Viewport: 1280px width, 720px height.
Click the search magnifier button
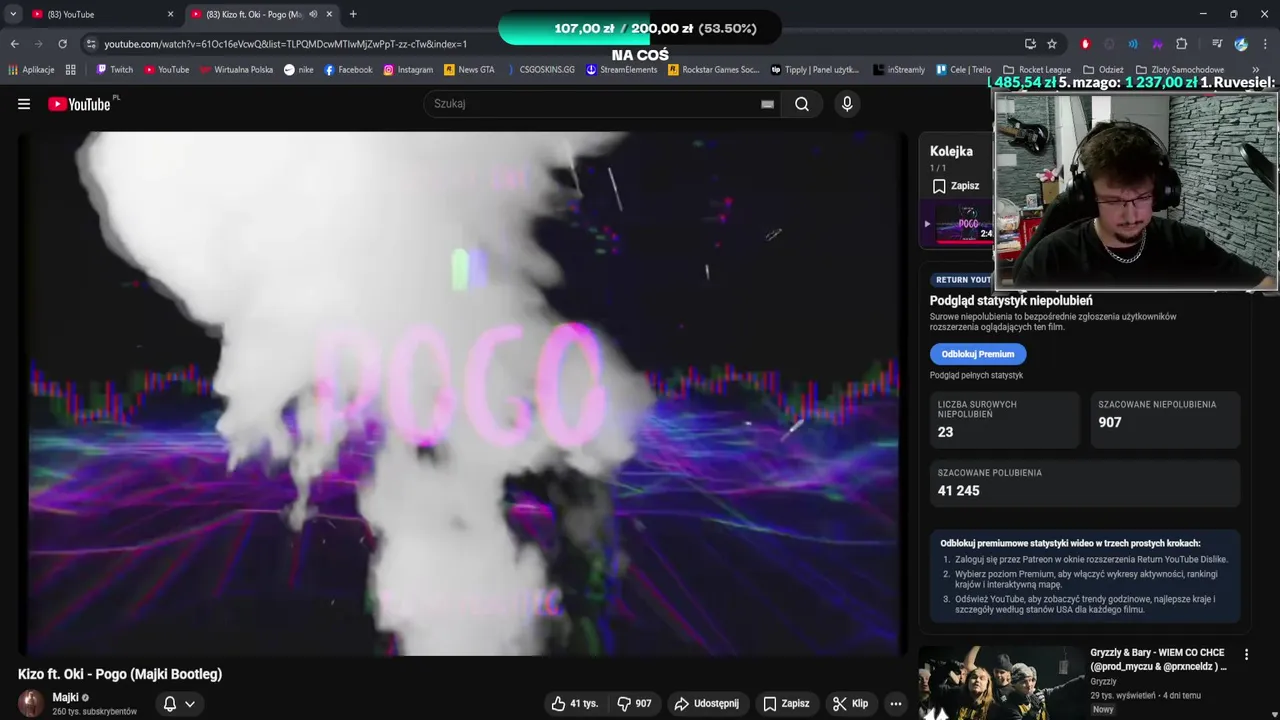tap(802, 104)
